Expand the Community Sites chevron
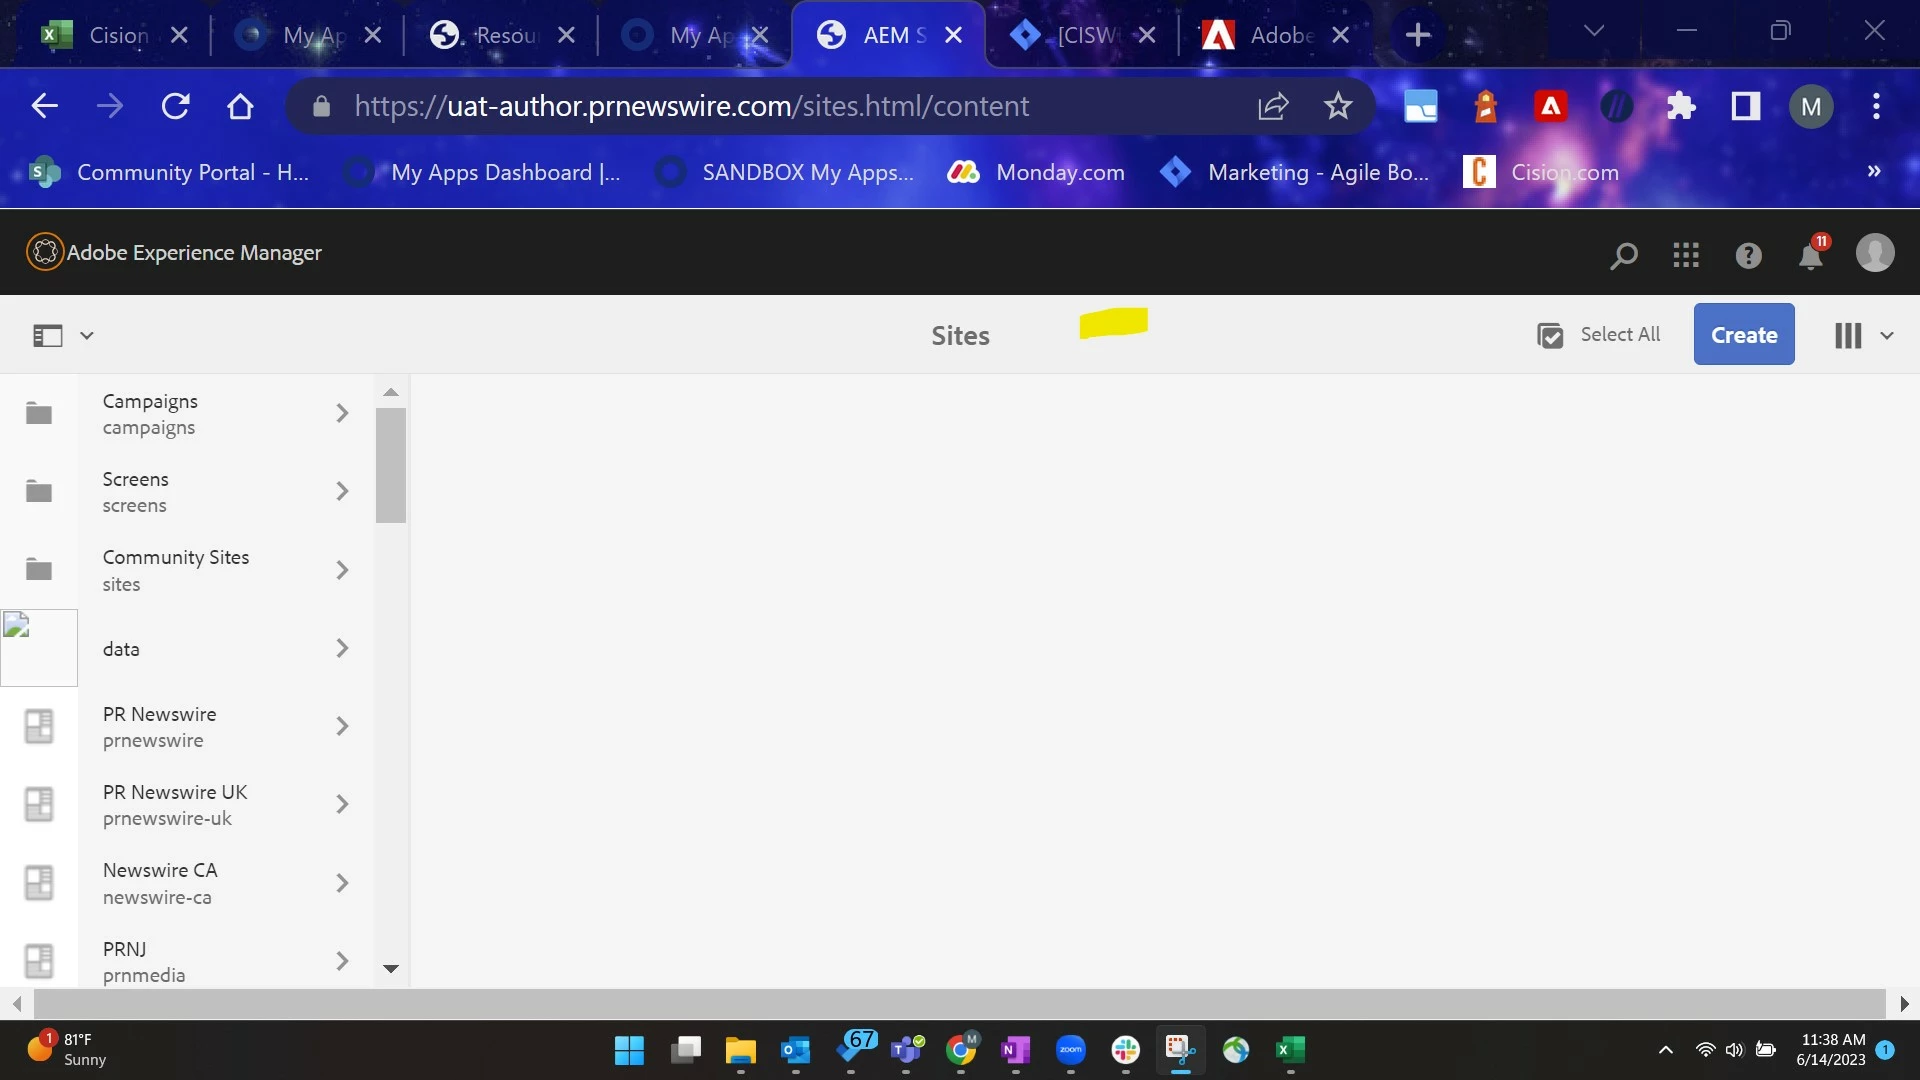The height and width of the screenshot is (1080, 1920). [x=342, y=570]
